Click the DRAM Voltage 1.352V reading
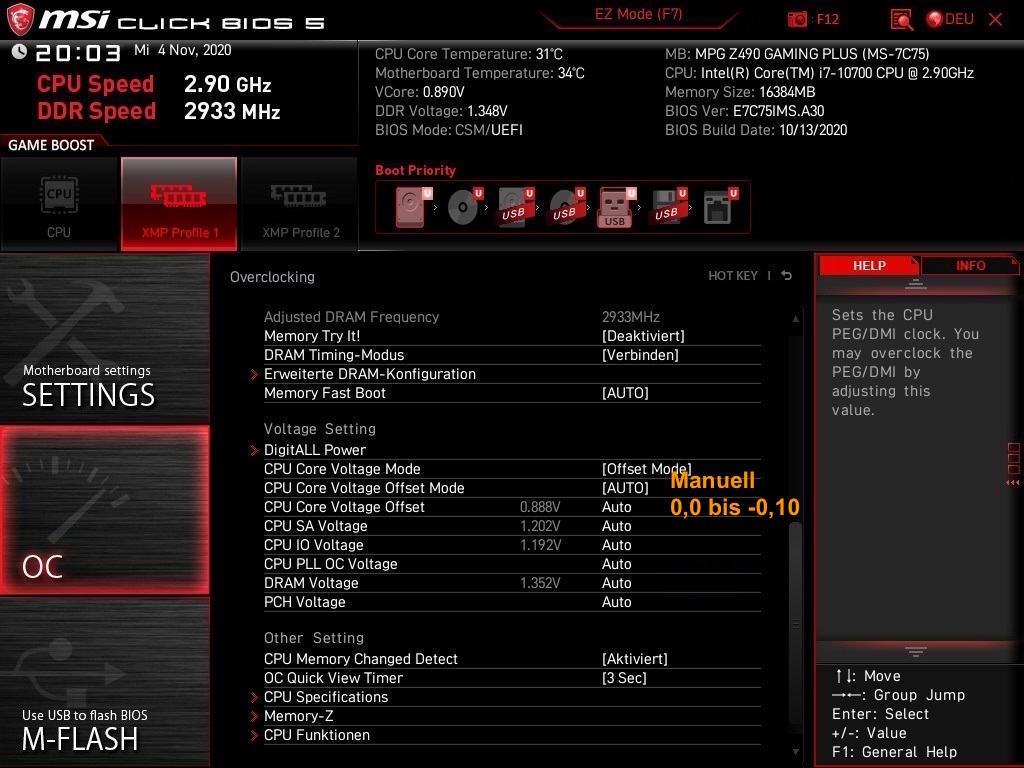1024x768 pixels. click(540, 583)
